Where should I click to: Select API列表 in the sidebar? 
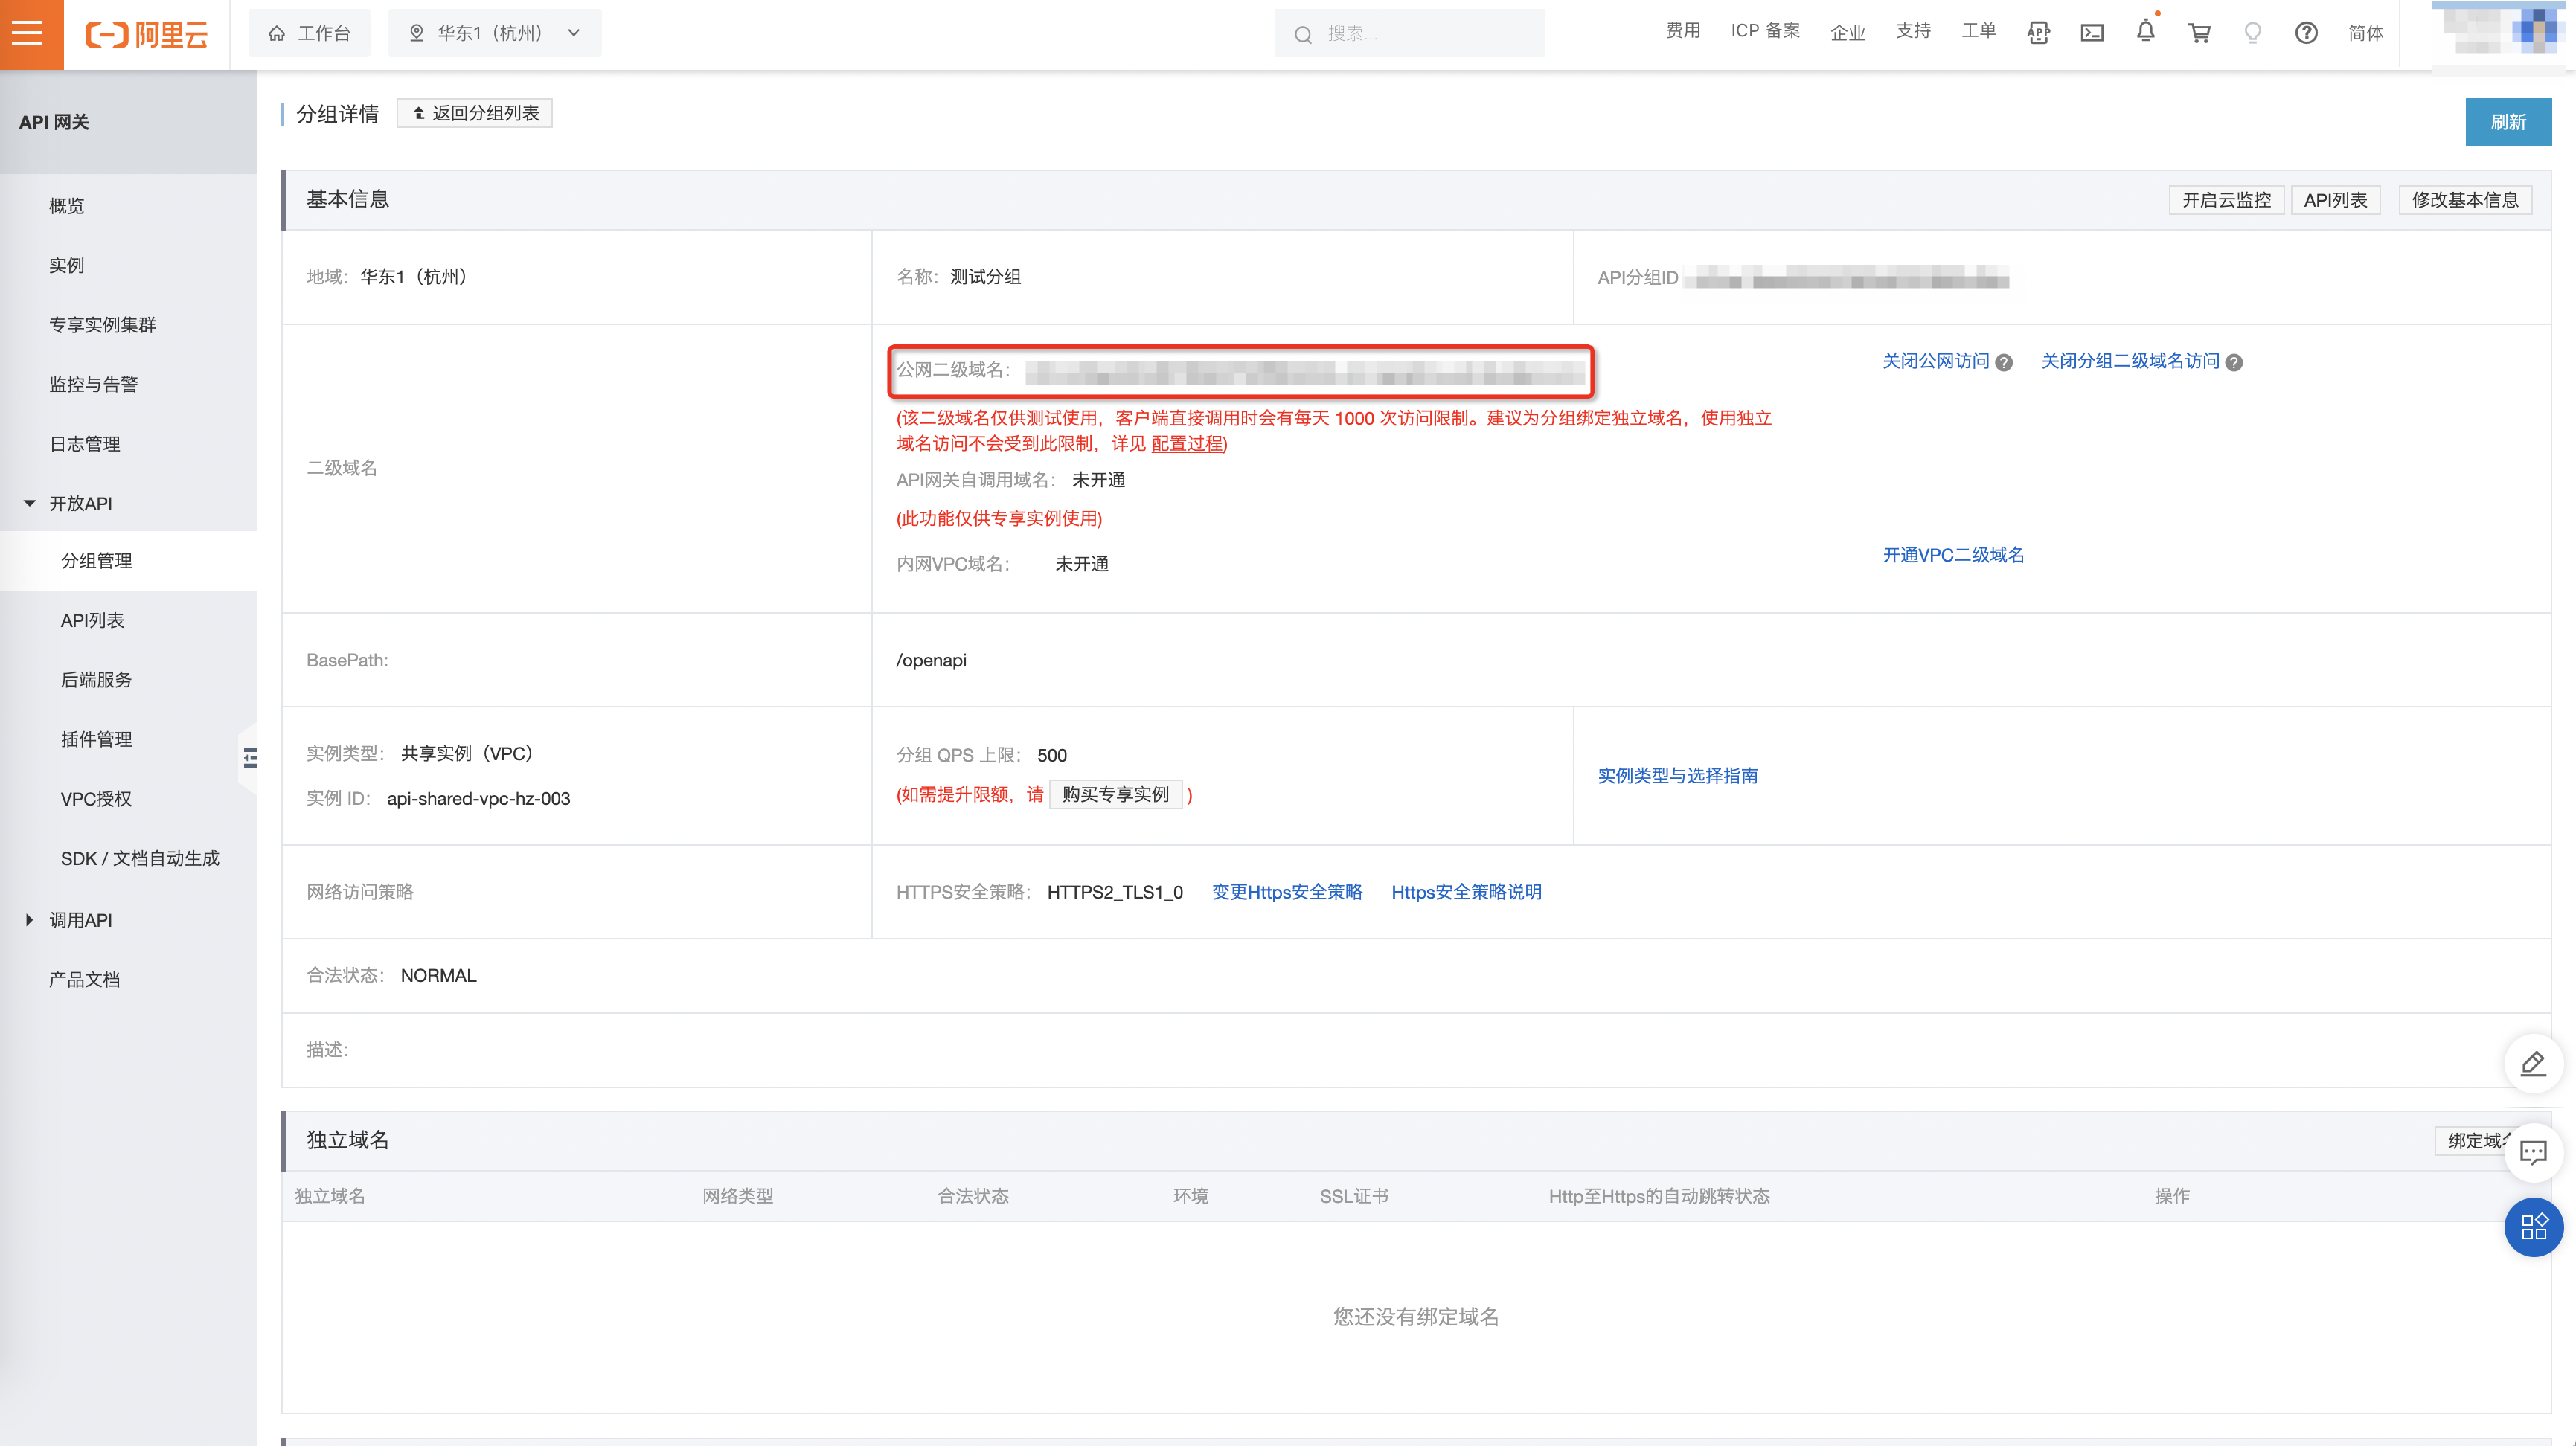tap(92, 620)
